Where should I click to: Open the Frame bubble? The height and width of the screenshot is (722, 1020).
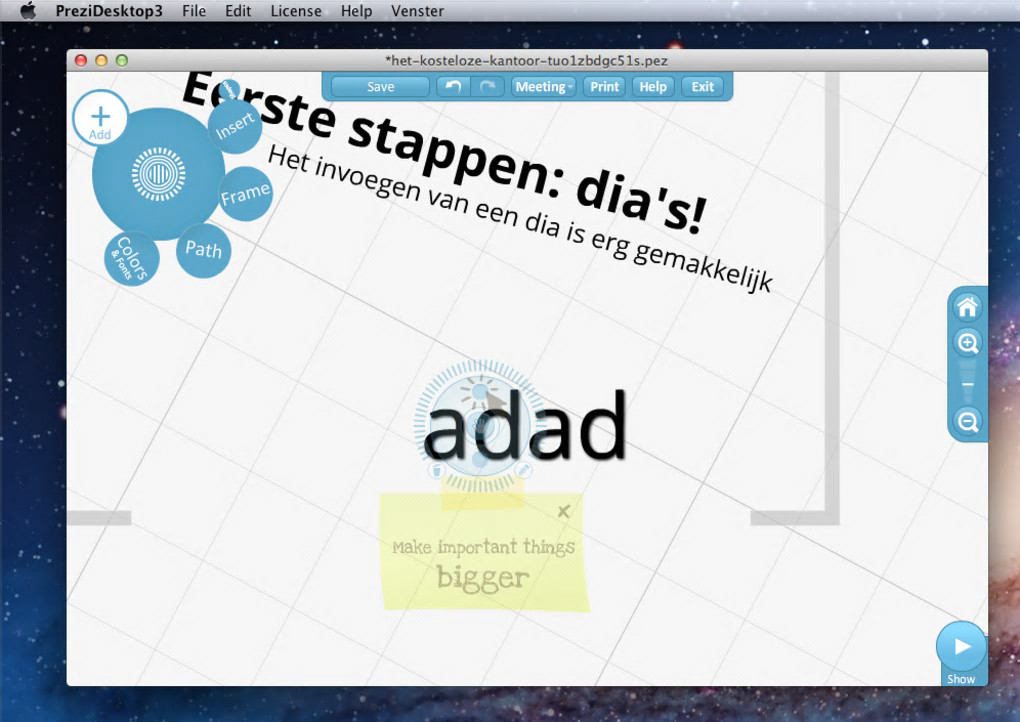pyautogui.click(x=245, y=194)
